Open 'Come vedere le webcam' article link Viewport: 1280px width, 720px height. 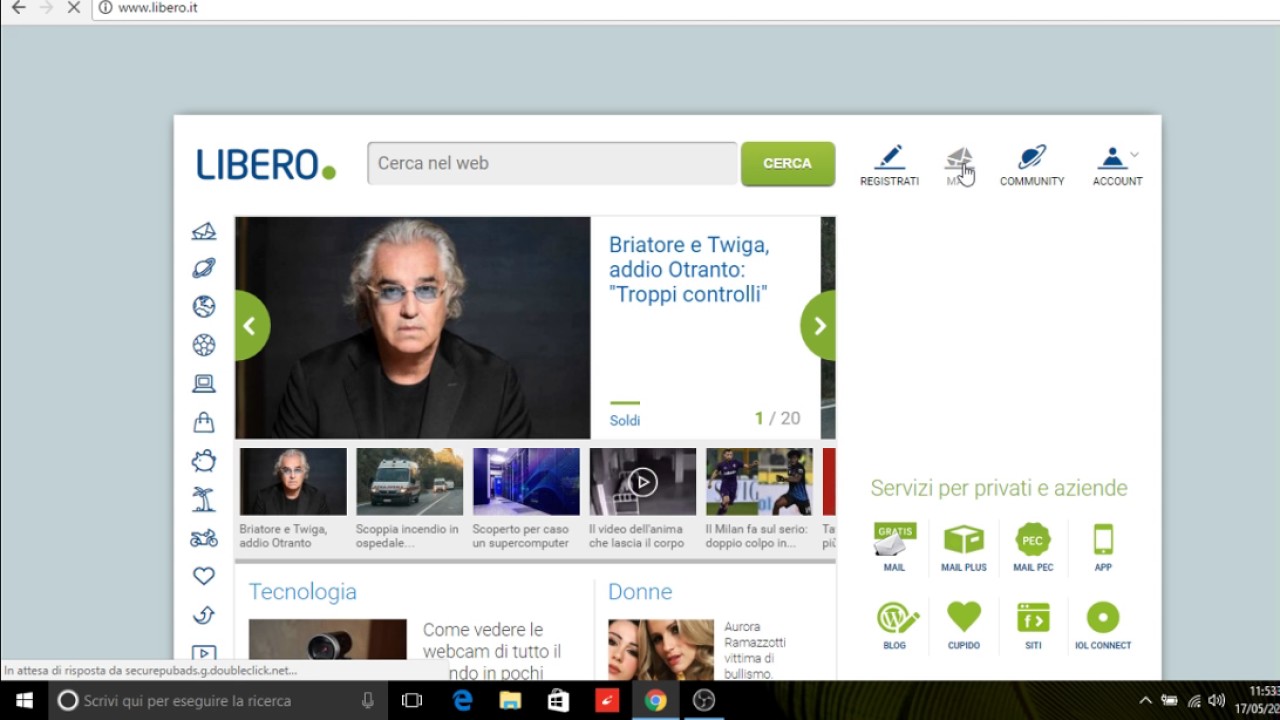pos(492,650)
